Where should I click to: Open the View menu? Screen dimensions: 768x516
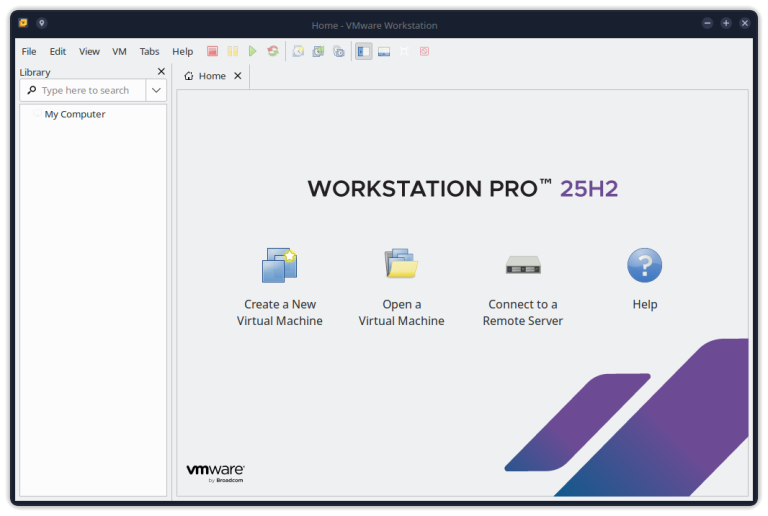pos(89,51)
